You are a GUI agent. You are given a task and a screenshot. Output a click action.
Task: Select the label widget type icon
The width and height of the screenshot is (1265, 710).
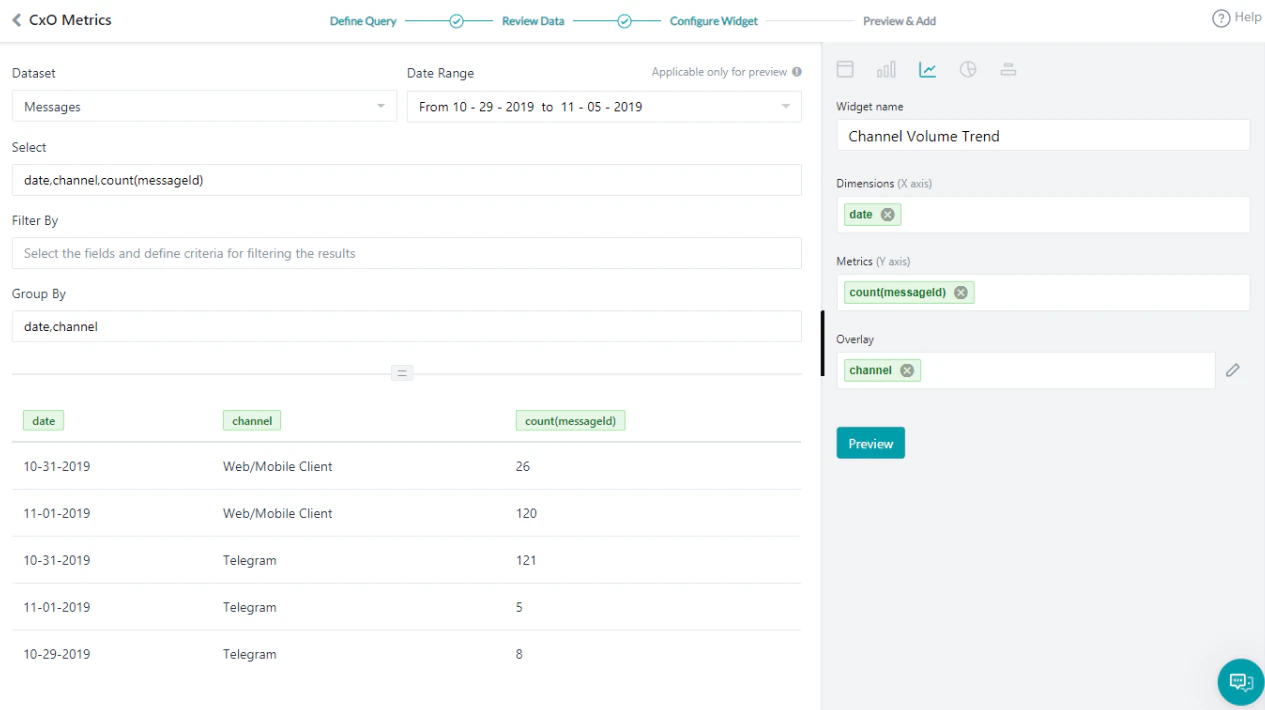pyautogui.click(x=1008, y=69)
